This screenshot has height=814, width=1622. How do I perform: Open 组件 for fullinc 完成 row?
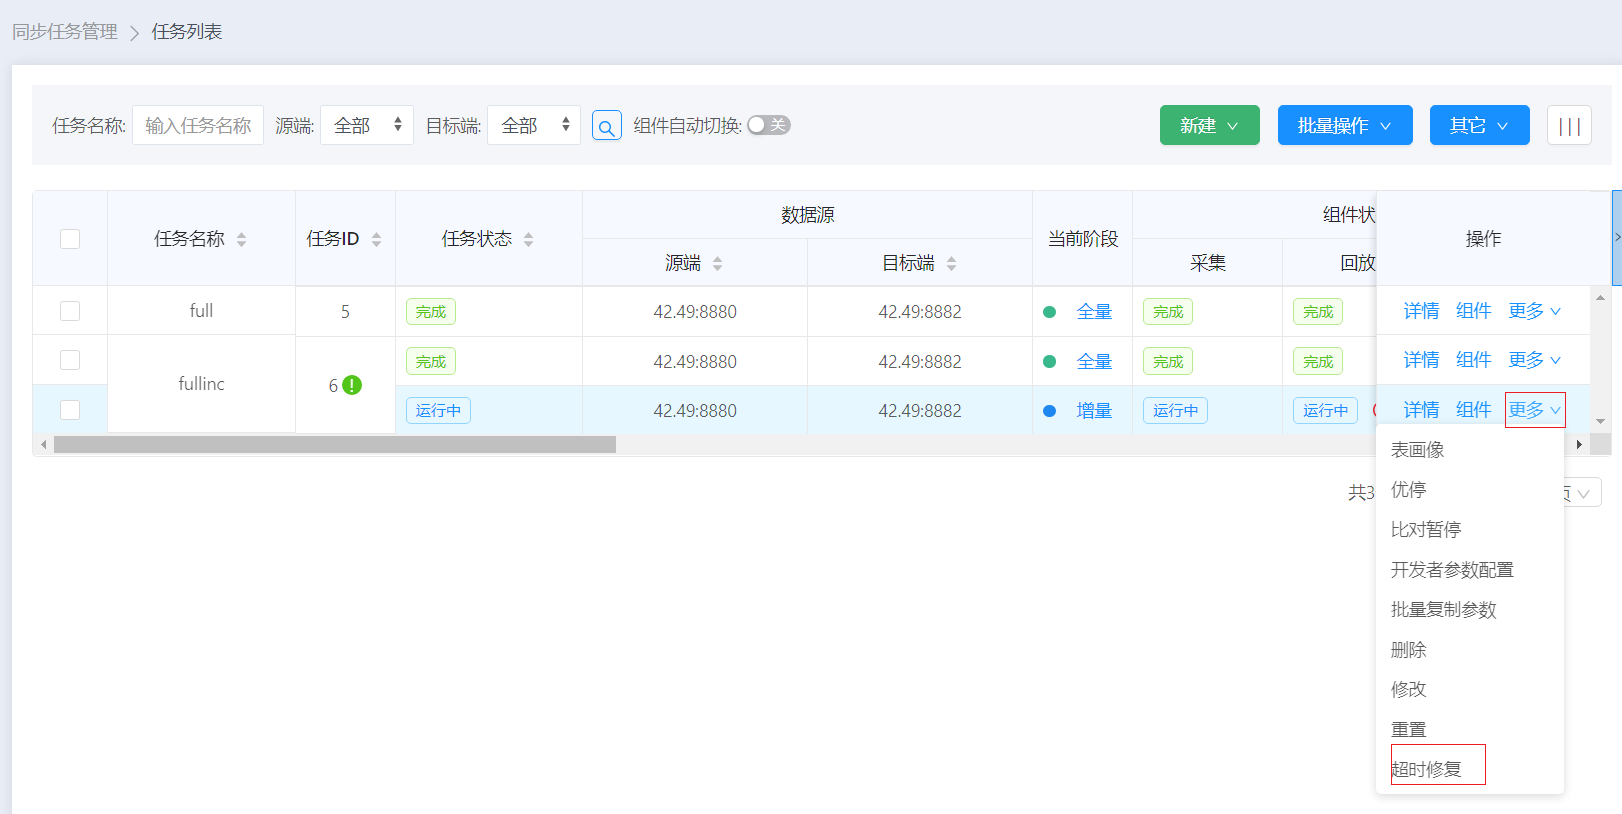point(1473,360)
